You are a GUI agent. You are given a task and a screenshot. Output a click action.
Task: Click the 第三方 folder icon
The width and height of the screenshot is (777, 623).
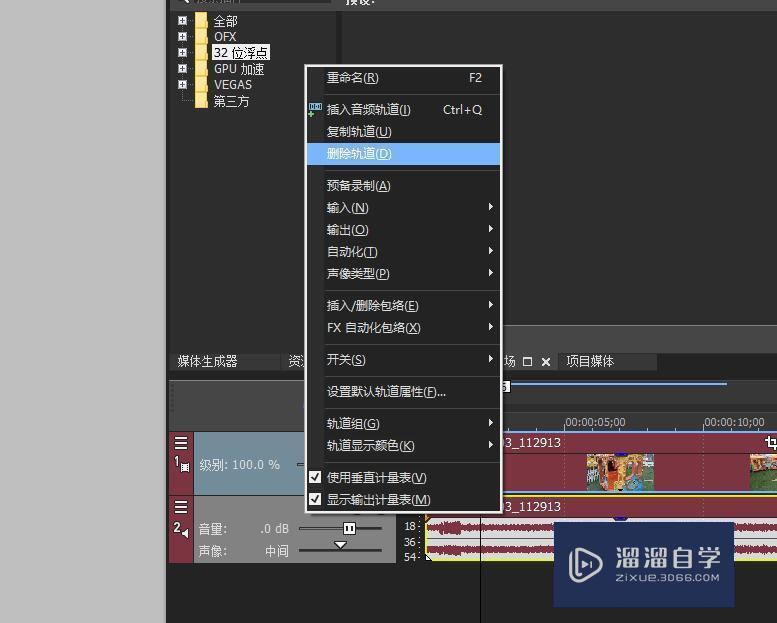[201, 101]
